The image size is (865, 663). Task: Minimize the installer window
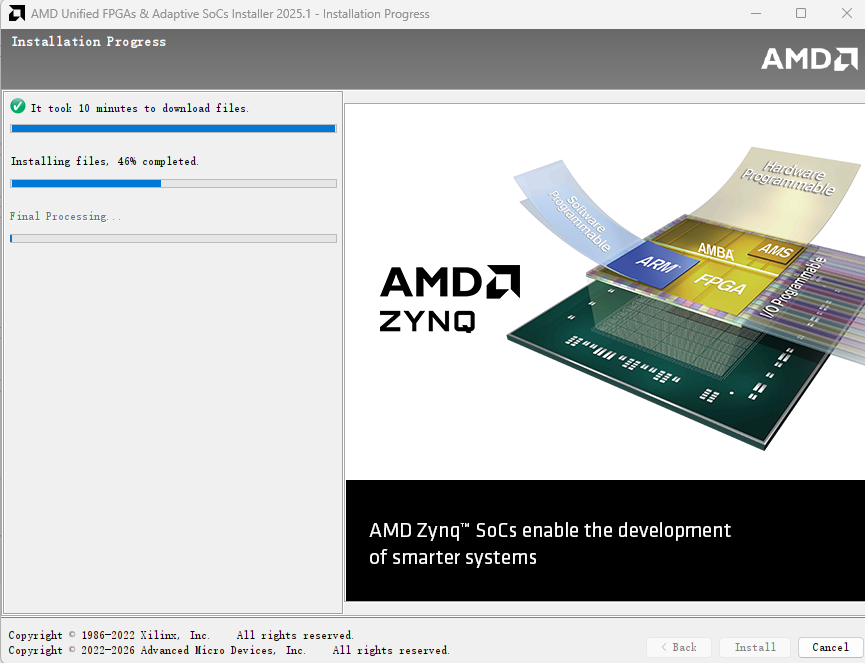coord(755,14)
